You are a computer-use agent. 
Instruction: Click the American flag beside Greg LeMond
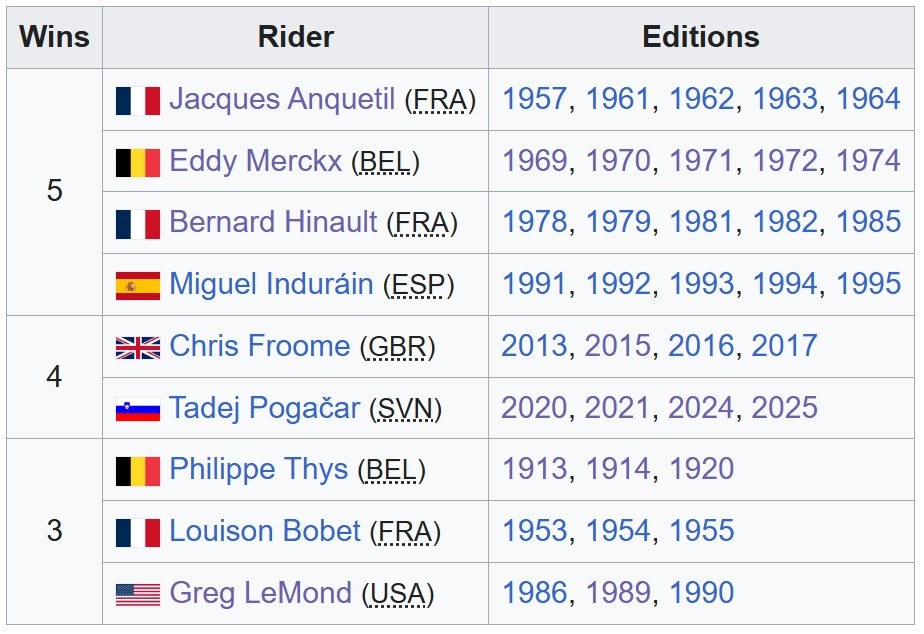coord(137,594)
